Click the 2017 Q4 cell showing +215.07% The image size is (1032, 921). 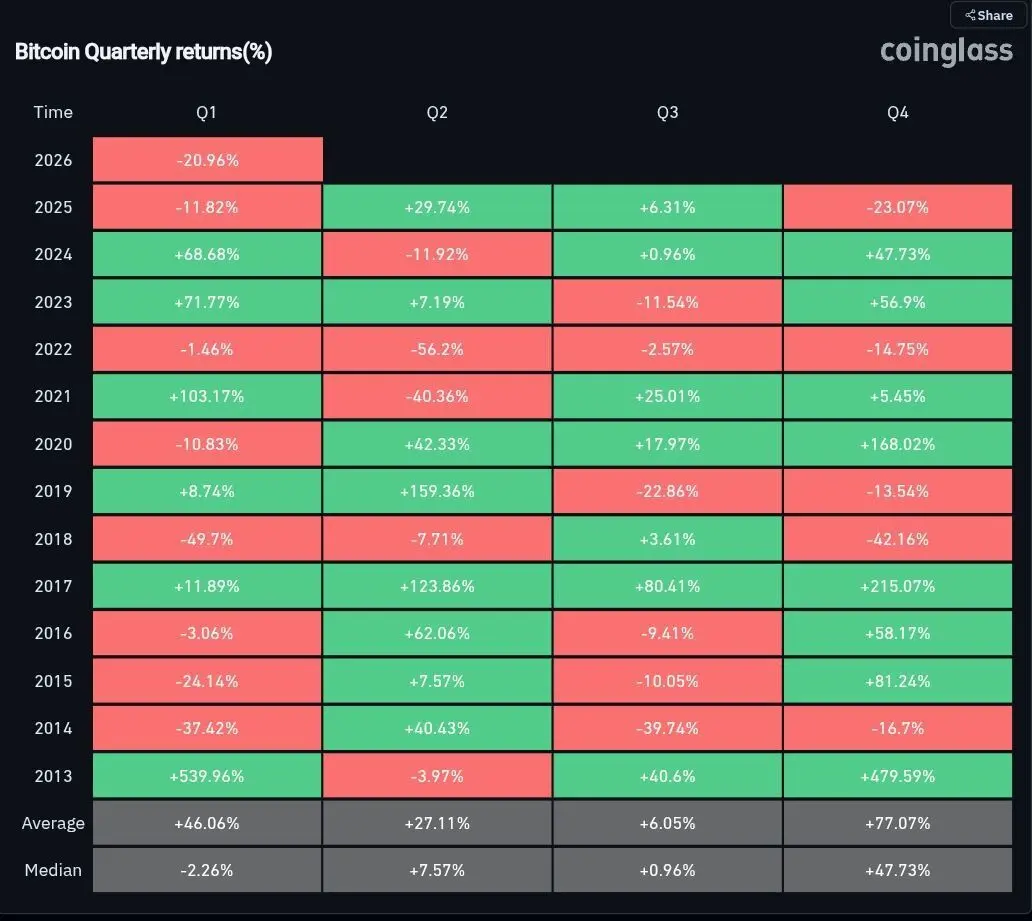click(898, 586)
